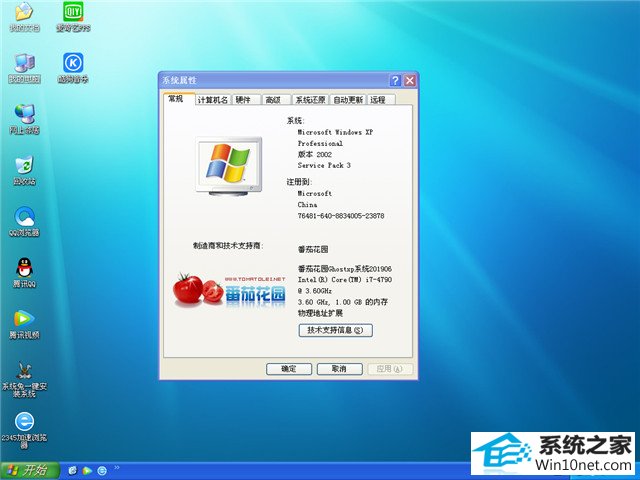640x480 pixels.
Task: Launch the Tencent Video desktop icon
Action: (x=24, y=324)
